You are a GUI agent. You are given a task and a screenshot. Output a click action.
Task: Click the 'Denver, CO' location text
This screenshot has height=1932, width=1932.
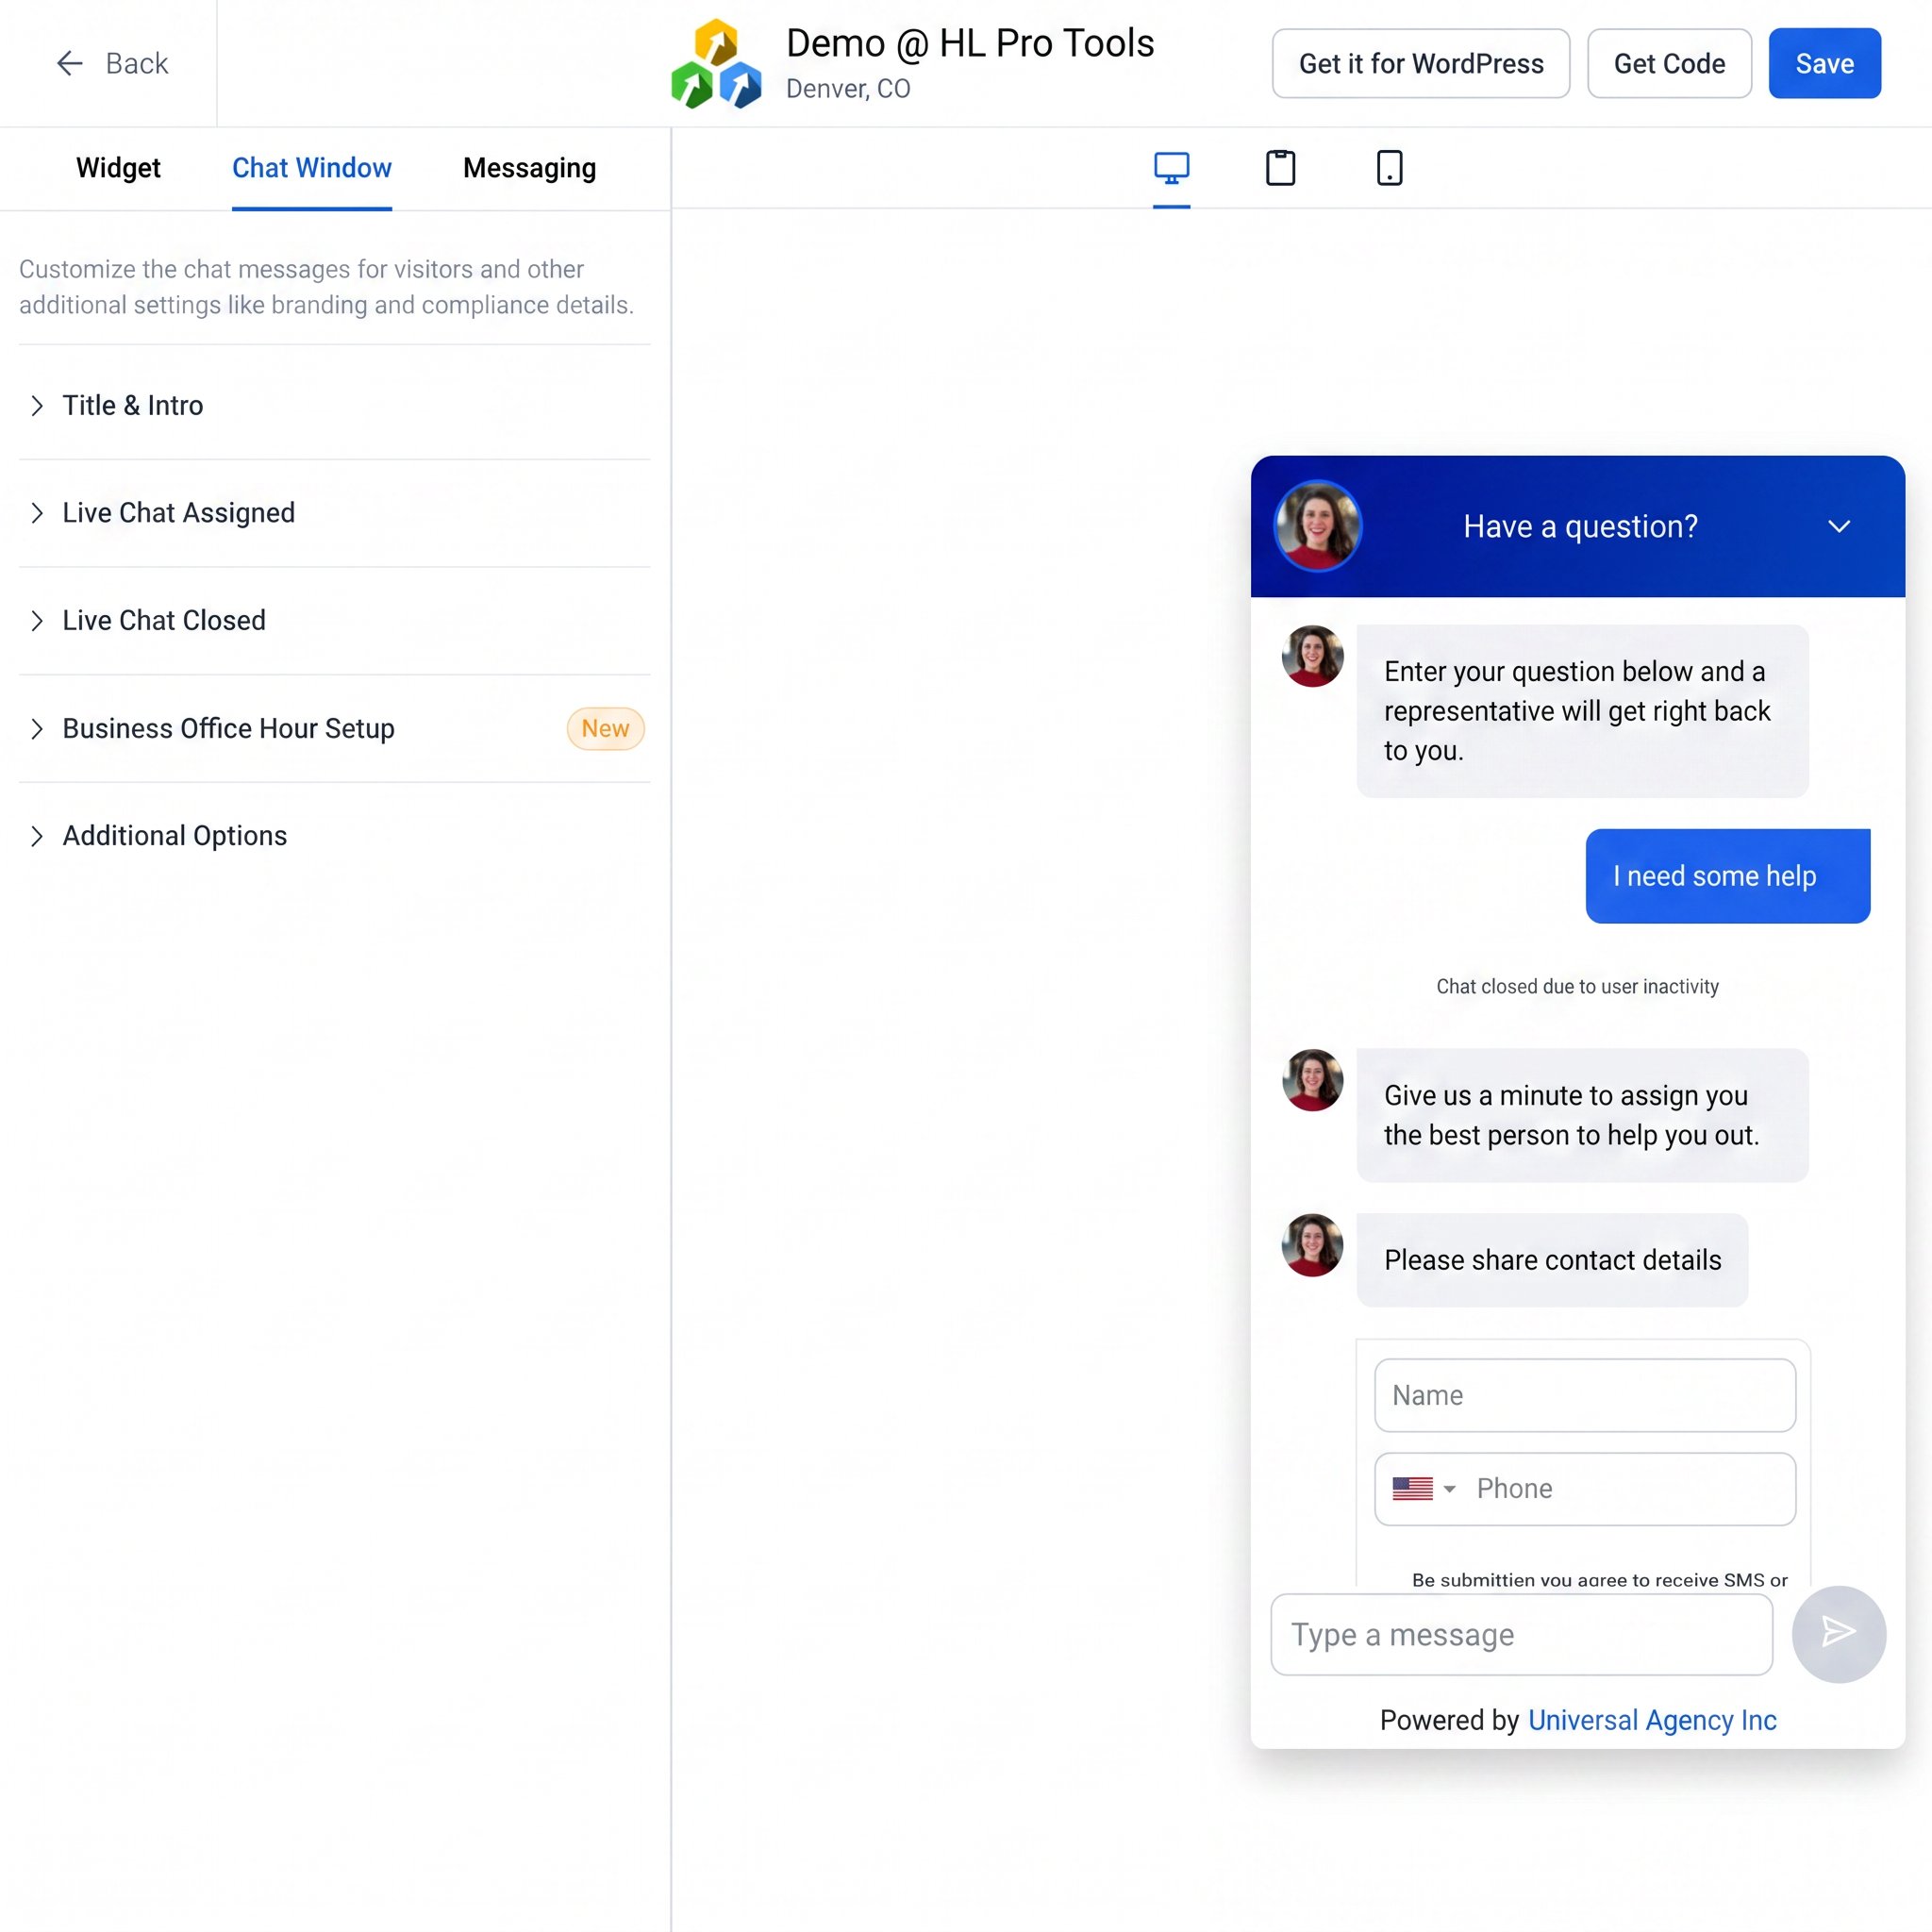[847, 89]
